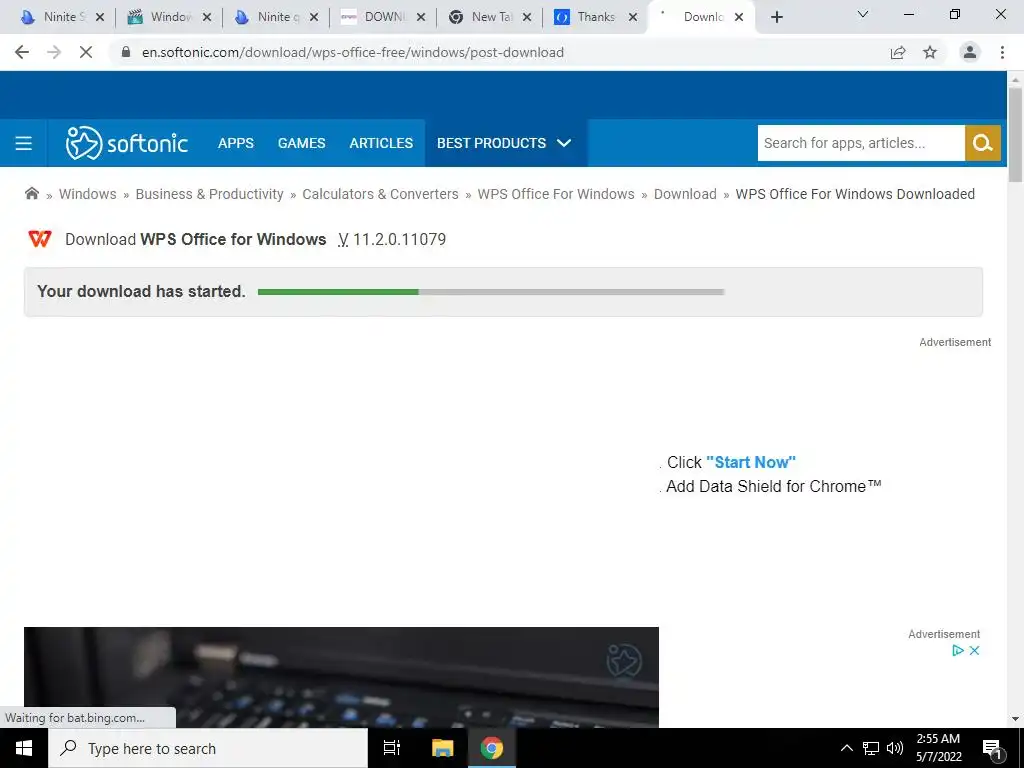
Task: Bookmark this page with the star icon
Action: pos(930,52)
